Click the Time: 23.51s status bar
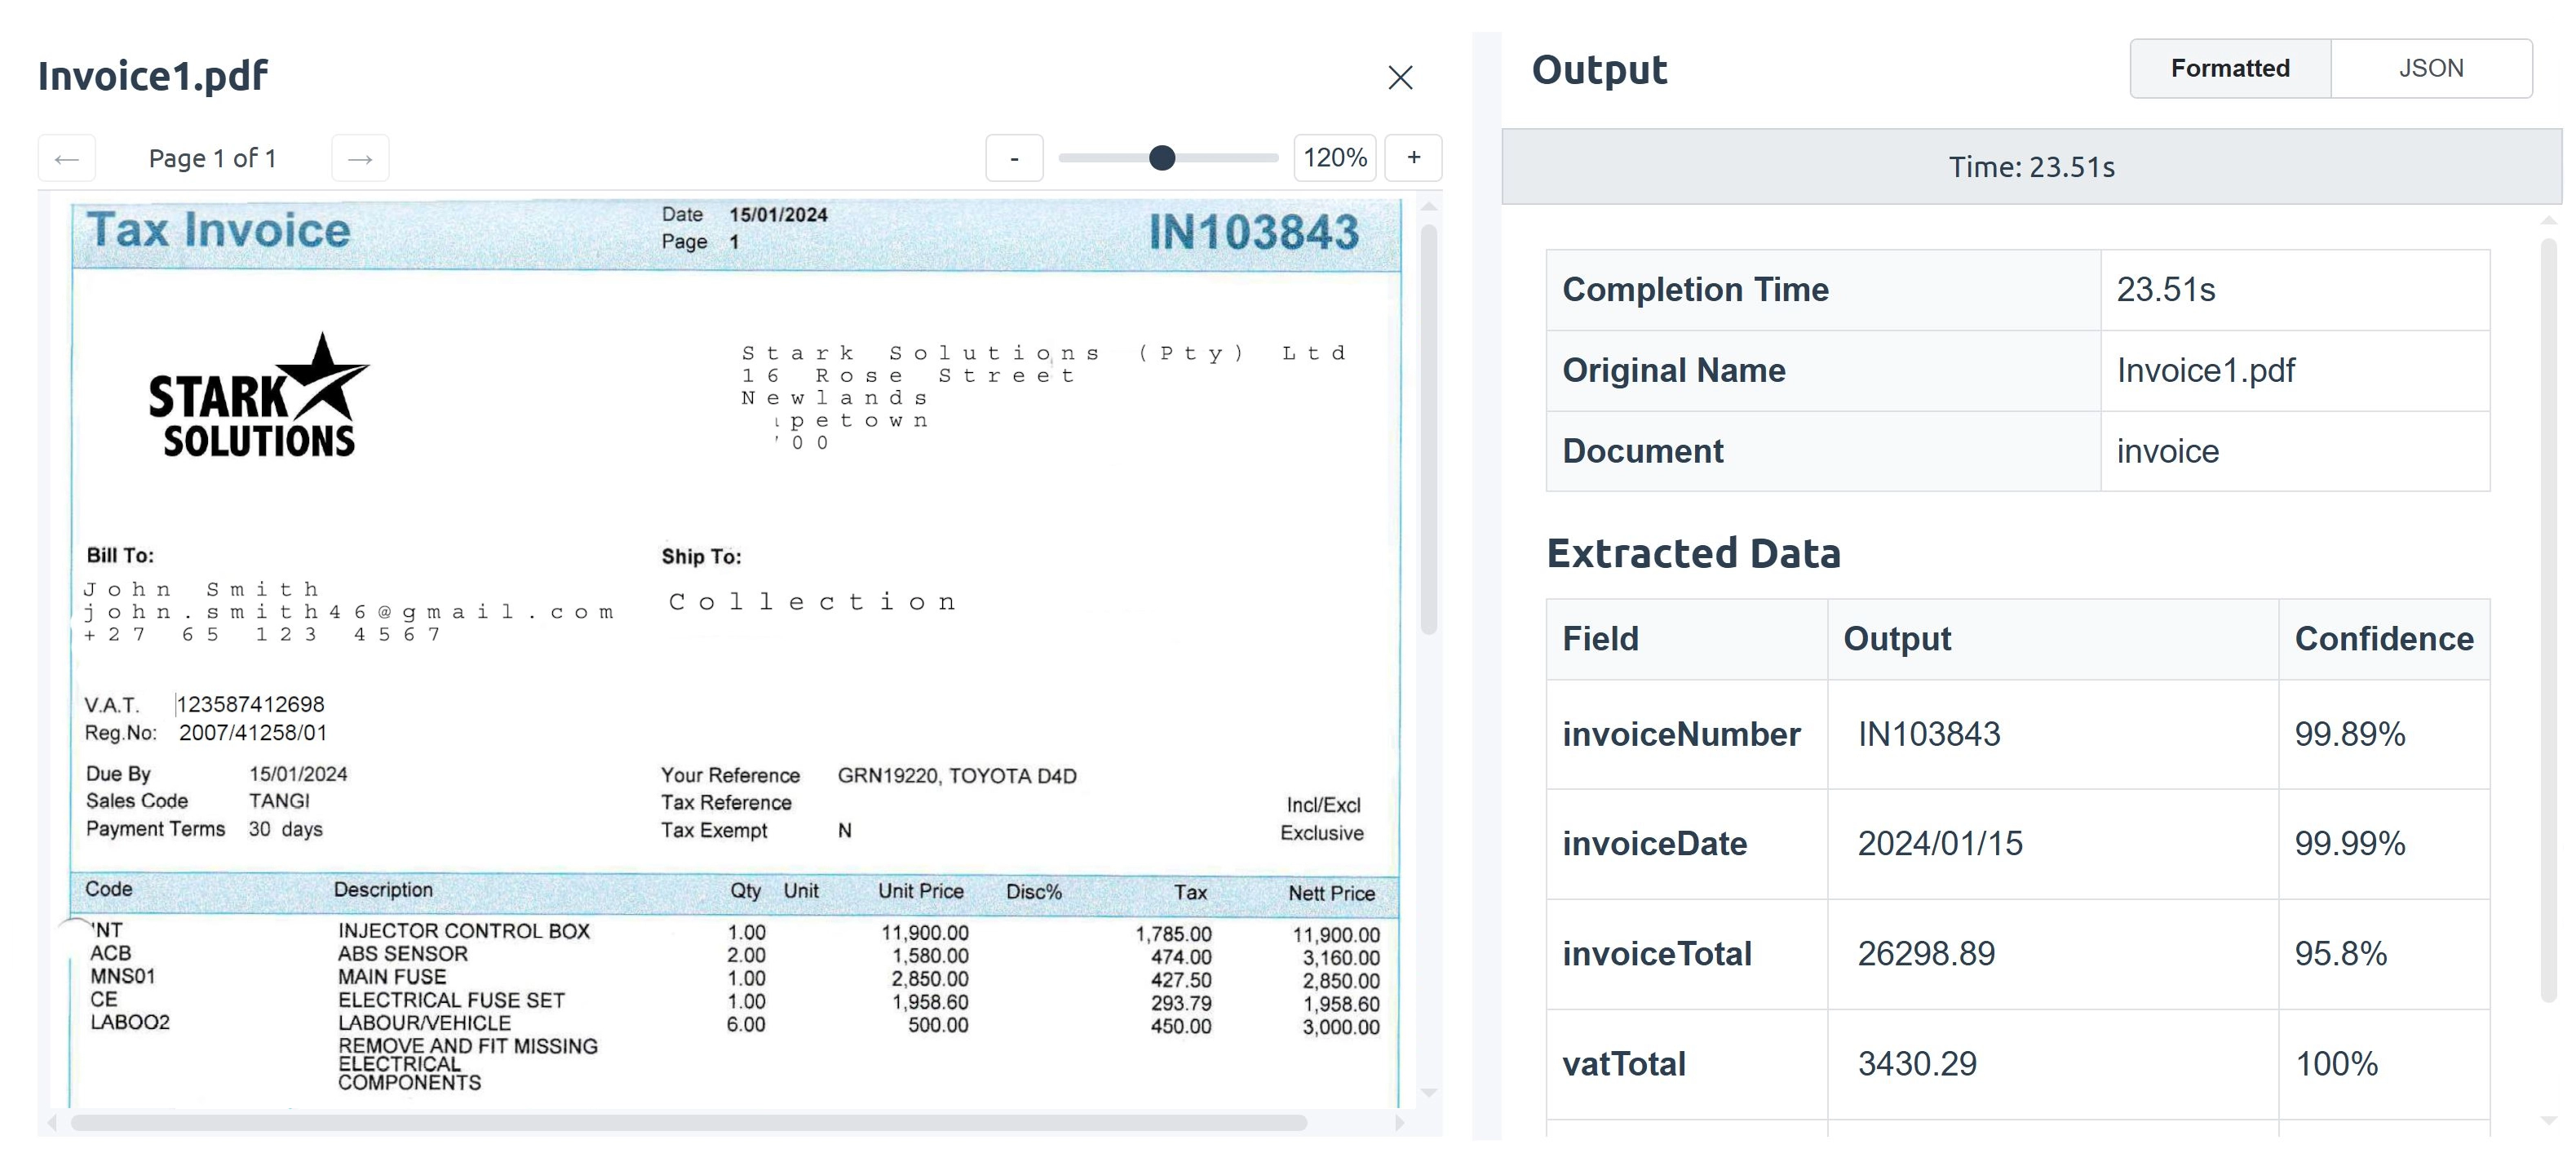This screenshot has height=1171, width=2576. coord(2030,167)
